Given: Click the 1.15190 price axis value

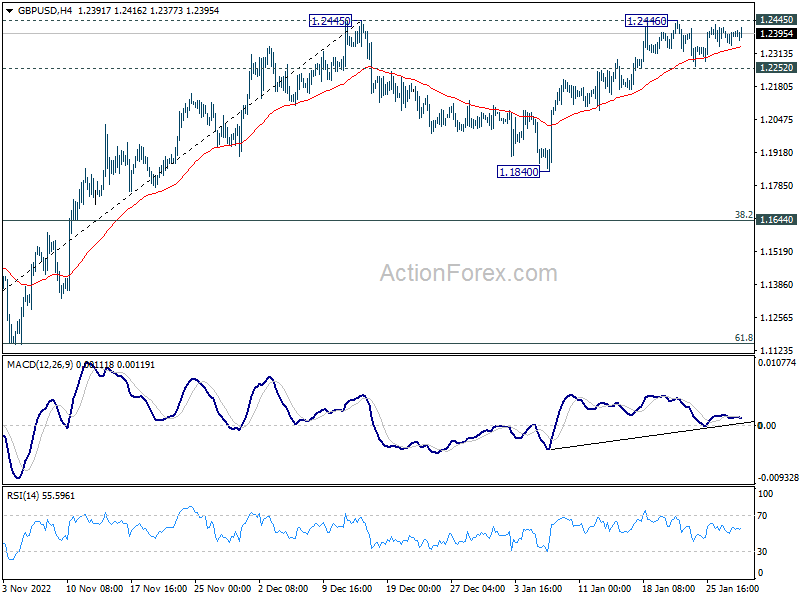Looking at the screenshot, I should [777, 252].
